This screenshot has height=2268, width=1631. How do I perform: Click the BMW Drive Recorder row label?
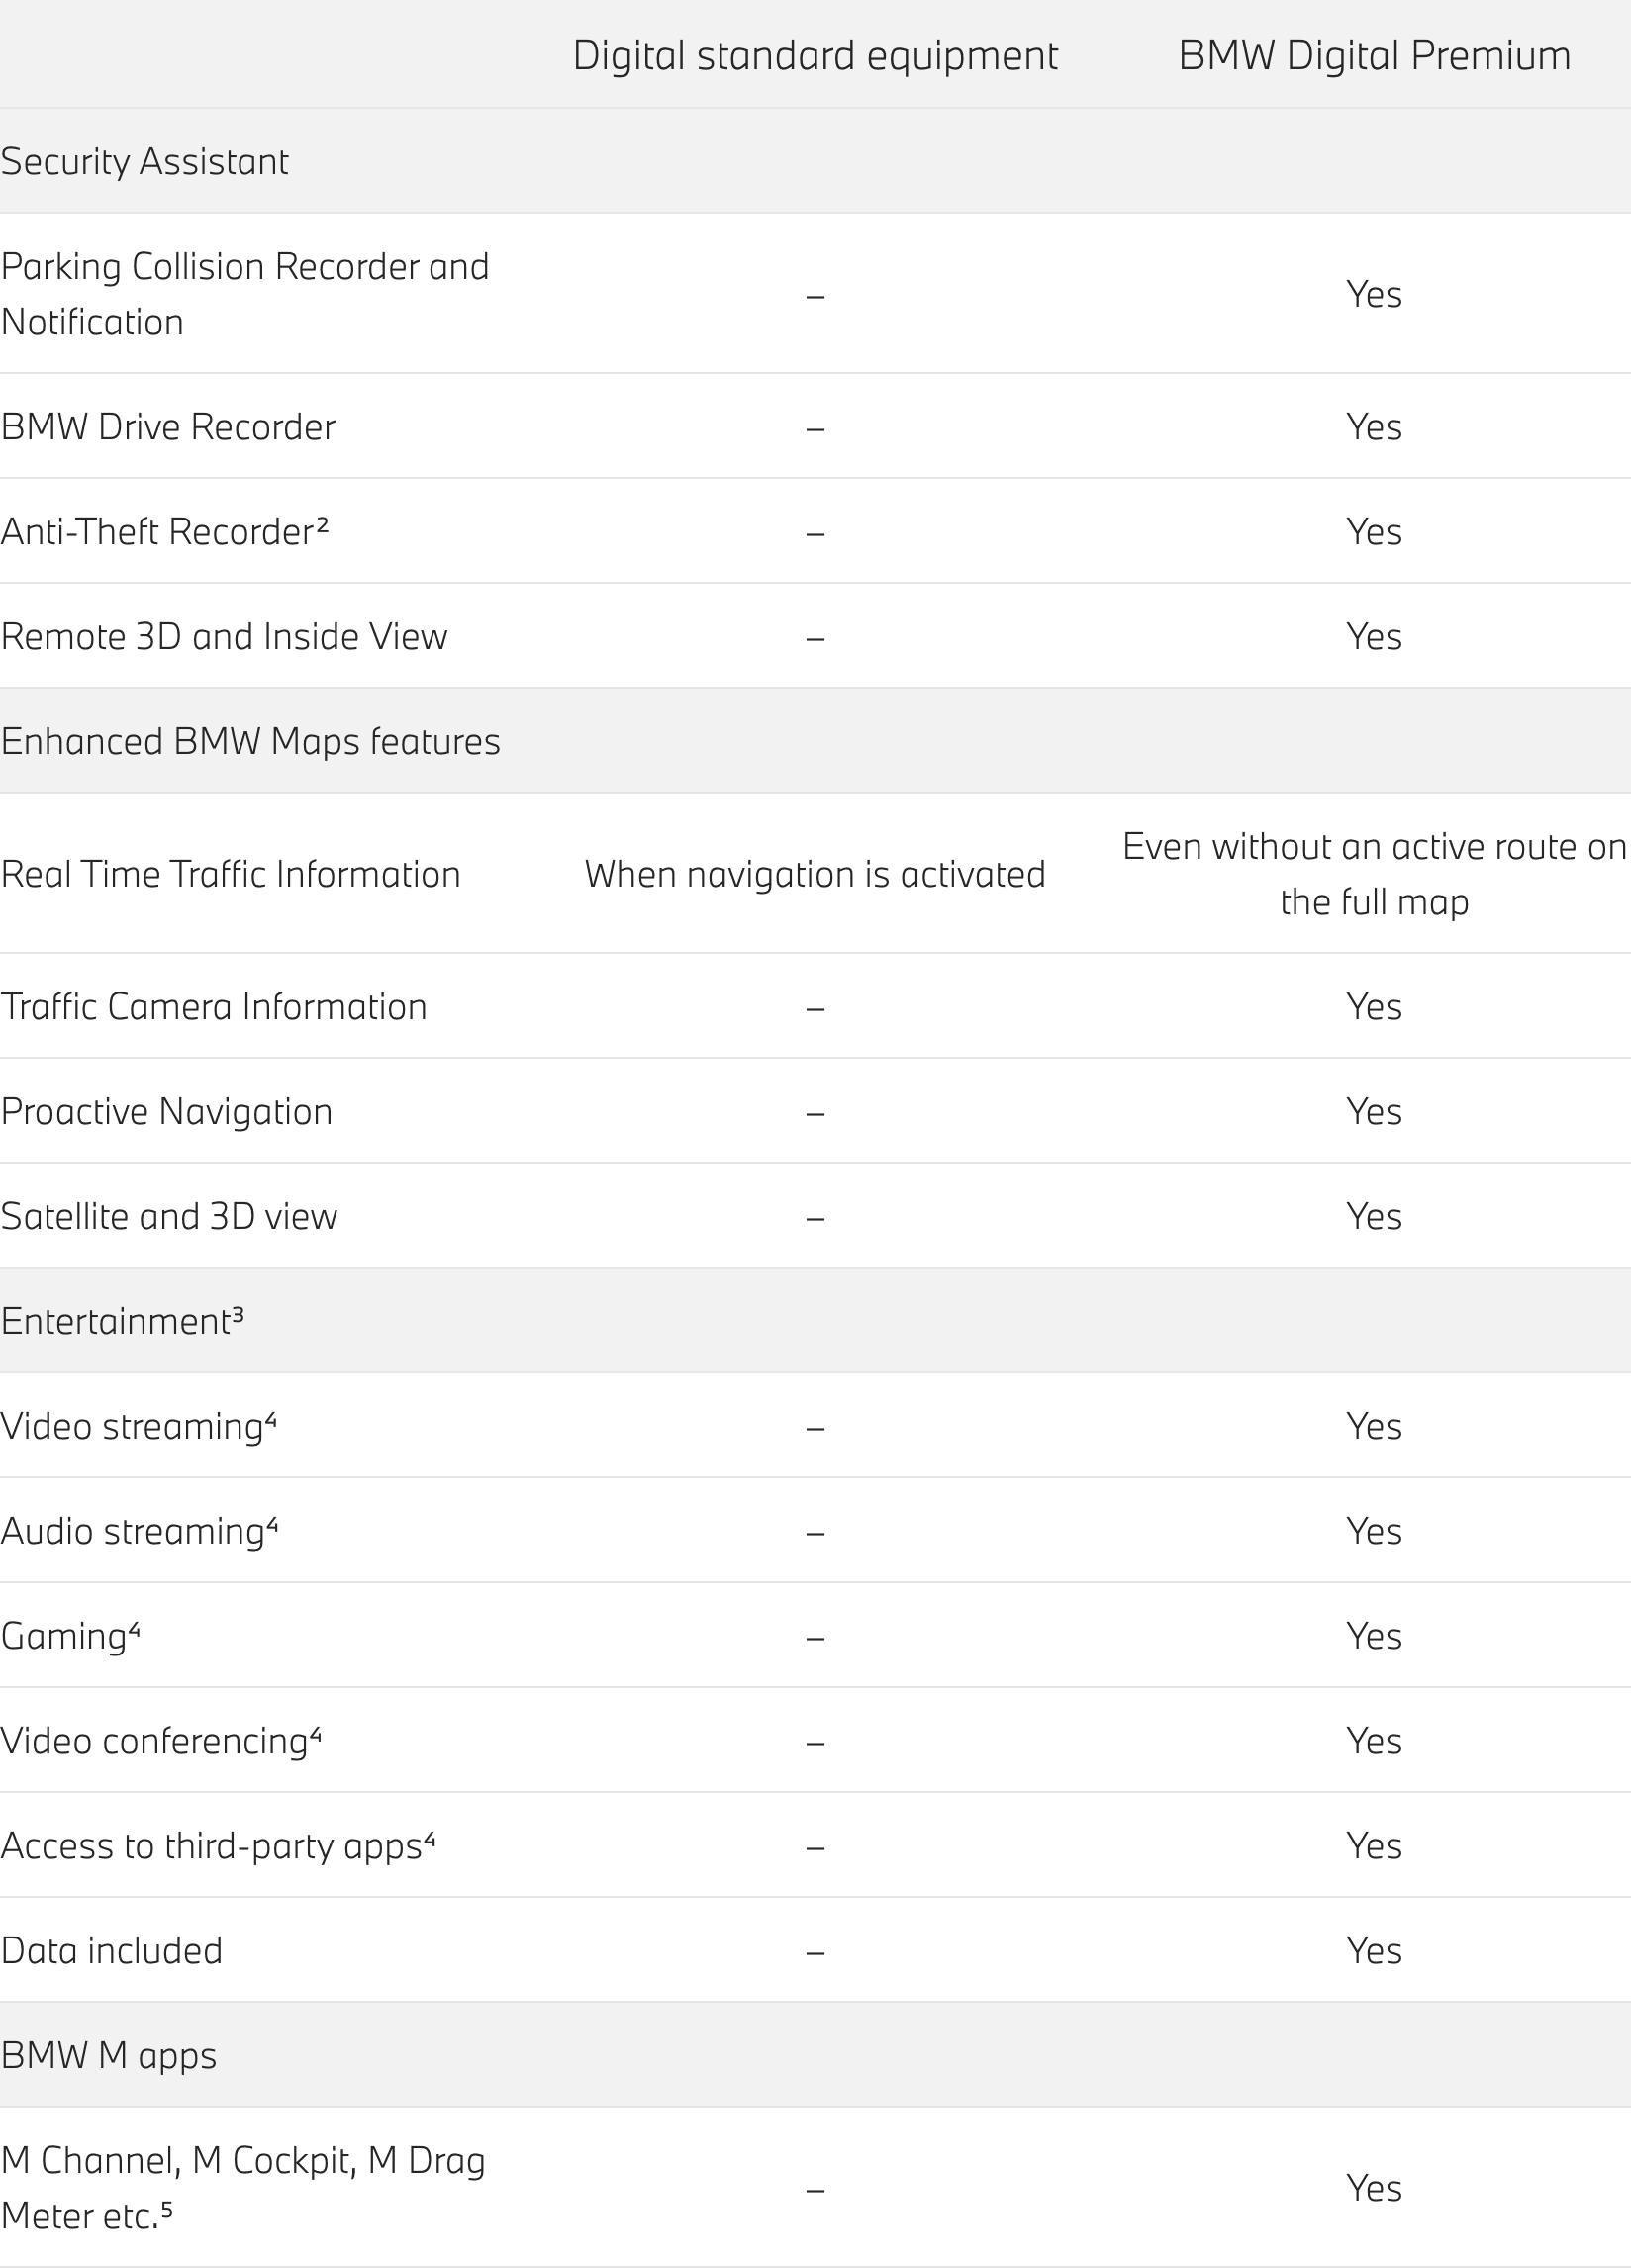point(168,427)
